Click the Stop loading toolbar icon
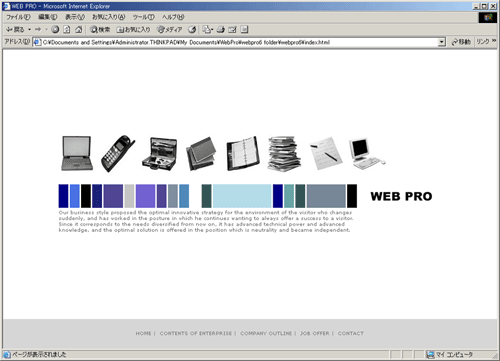Image resolution: width=500 pixels, height=361 pixels. [x=55, y=30]
